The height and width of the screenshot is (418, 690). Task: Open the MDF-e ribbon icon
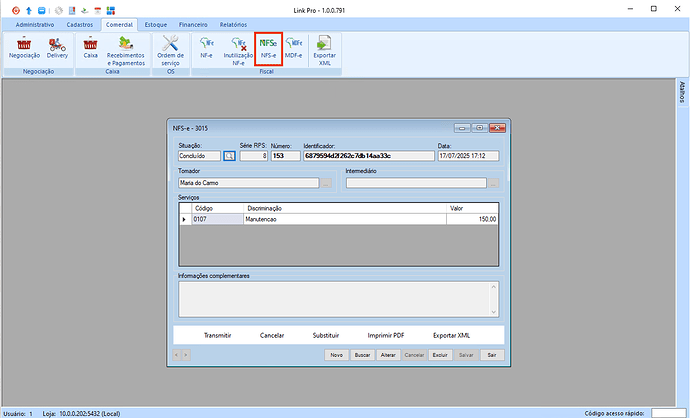tap(294, 44)
